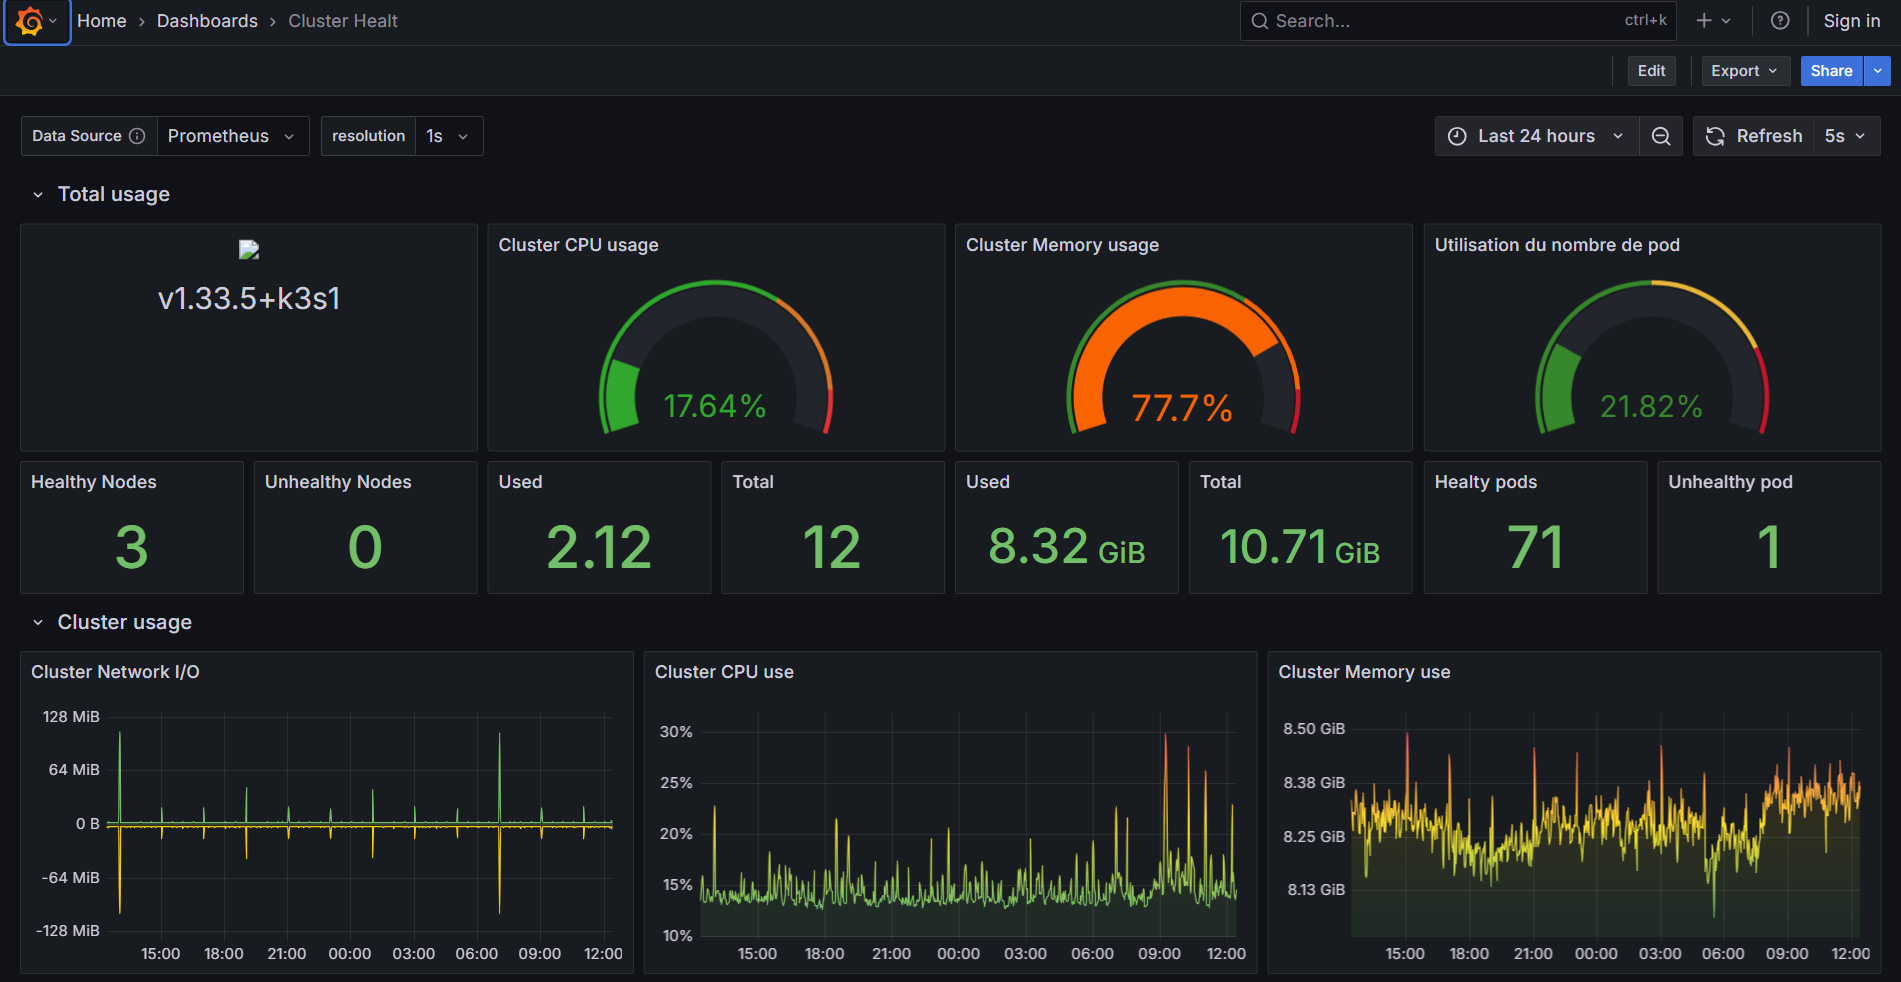Click the broken image in the version panel
The image size is (1901, 982).
pyautogui.click(x=249, y=250)
